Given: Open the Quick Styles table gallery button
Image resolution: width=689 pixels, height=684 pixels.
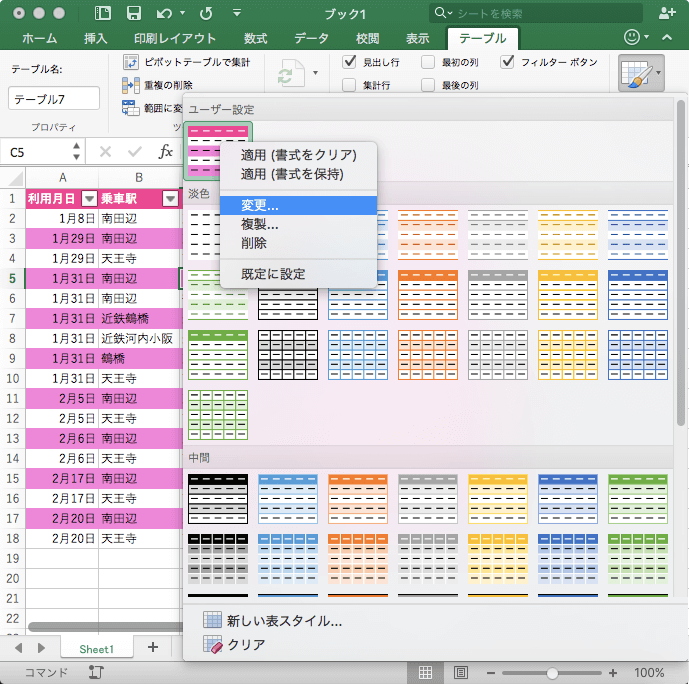Looking at the screenshot, I should coord(641,73).
